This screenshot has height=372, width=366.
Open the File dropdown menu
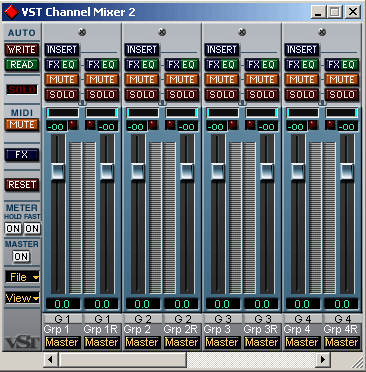click(x=22, y=277)
